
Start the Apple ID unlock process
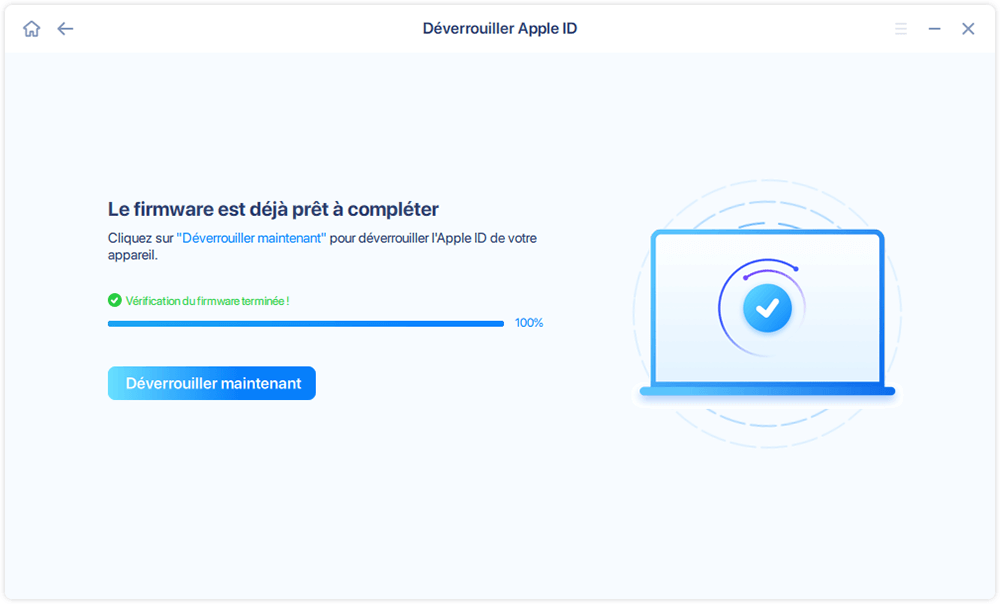pos(211,383)
